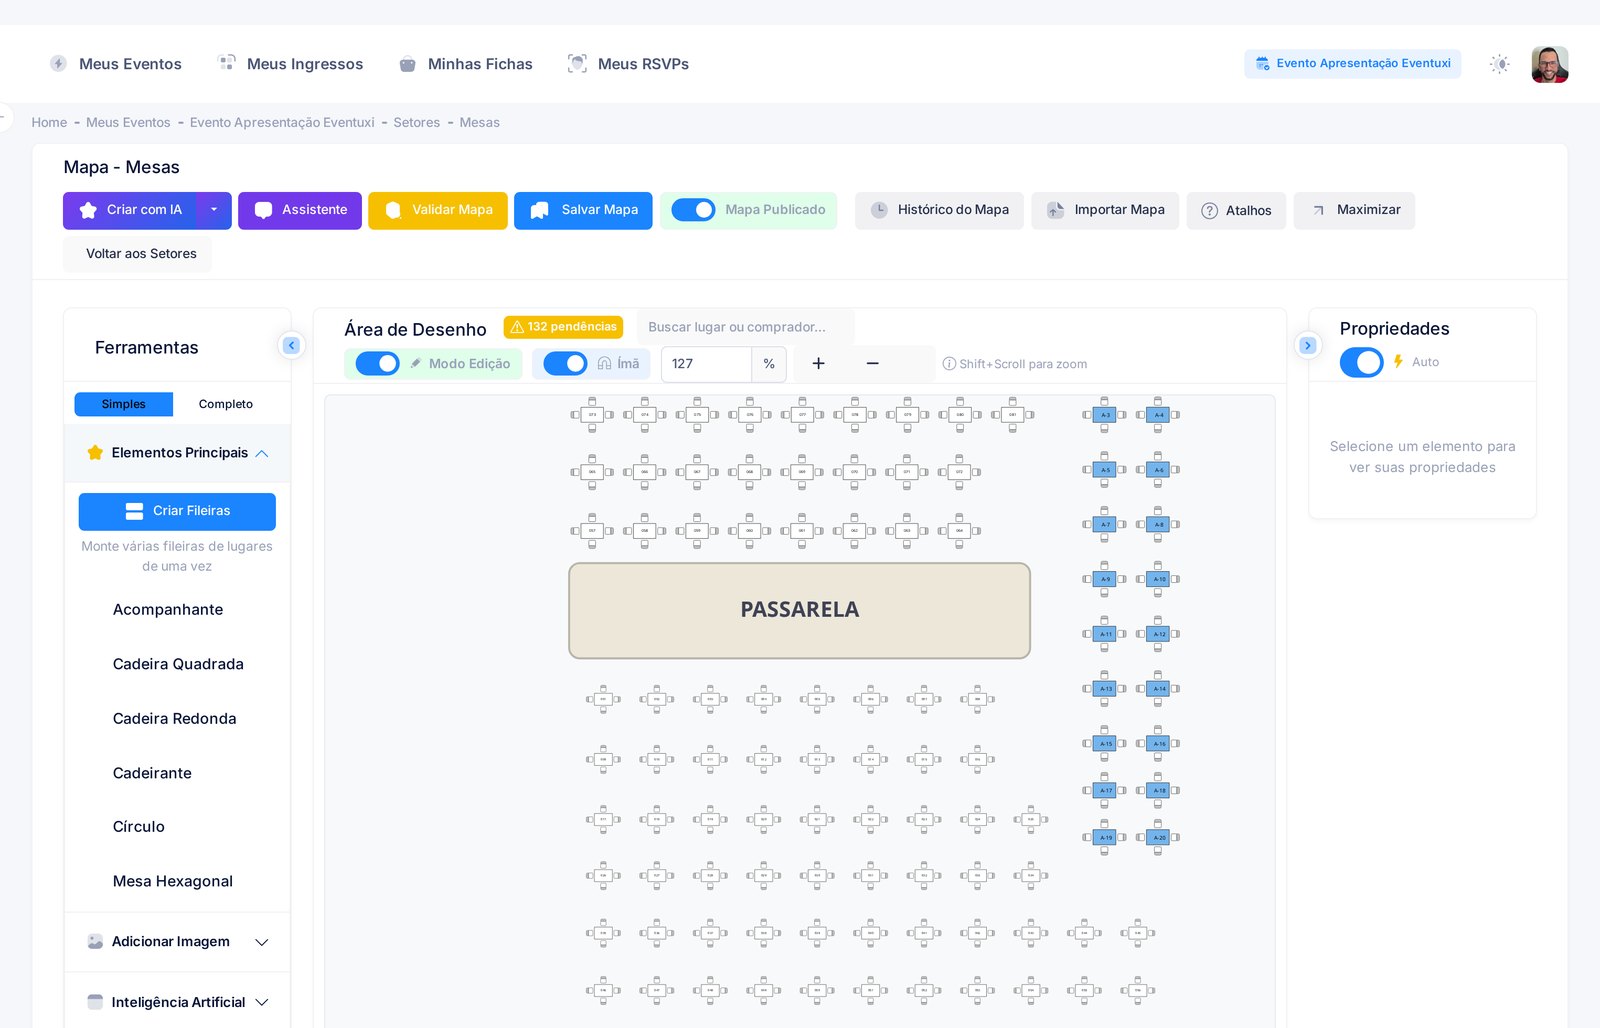Select the Cadeirante element tool
This screenshot has width=1600, height=1028.
pos(152,773)
